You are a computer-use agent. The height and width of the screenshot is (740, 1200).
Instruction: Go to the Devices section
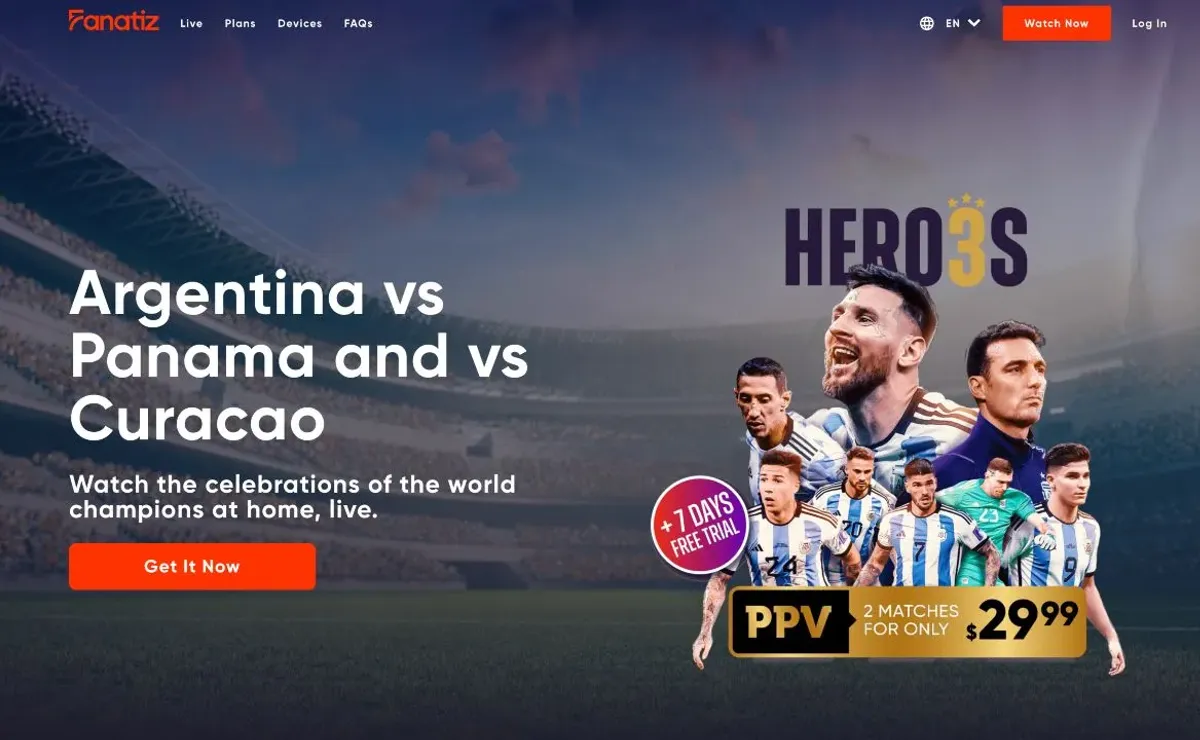[x=300, y=23]
